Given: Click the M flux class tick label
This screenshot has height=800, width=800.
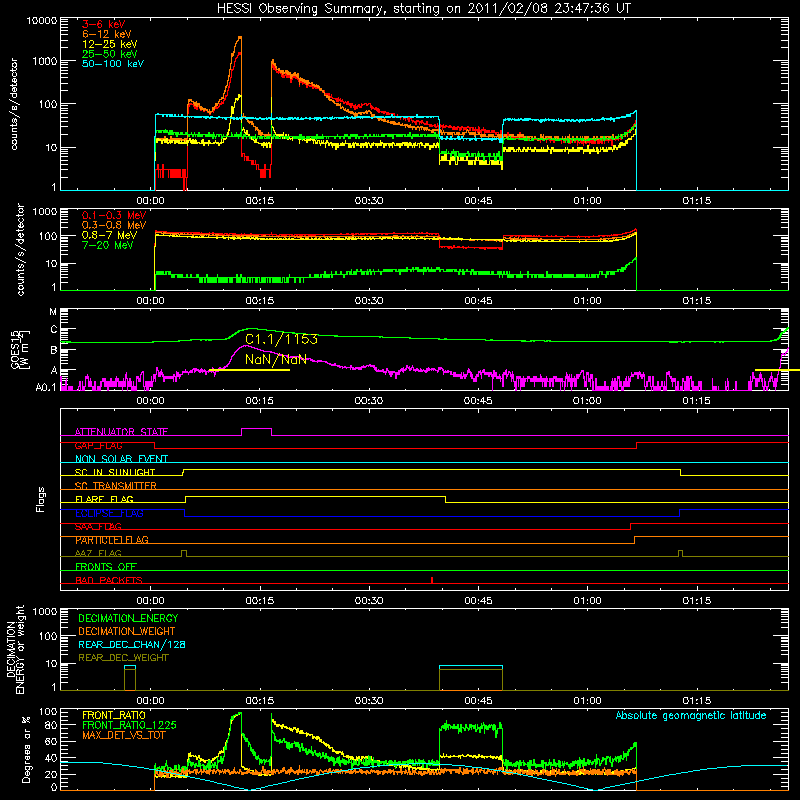Looking at the screenshot, I should click(x=53, y=311).
